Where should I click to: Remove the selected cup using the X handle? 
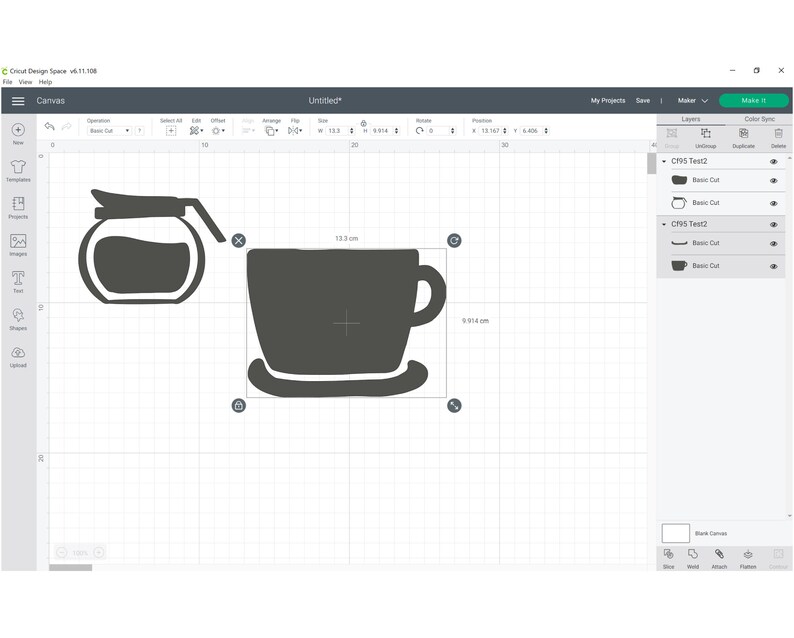point(239,241)
